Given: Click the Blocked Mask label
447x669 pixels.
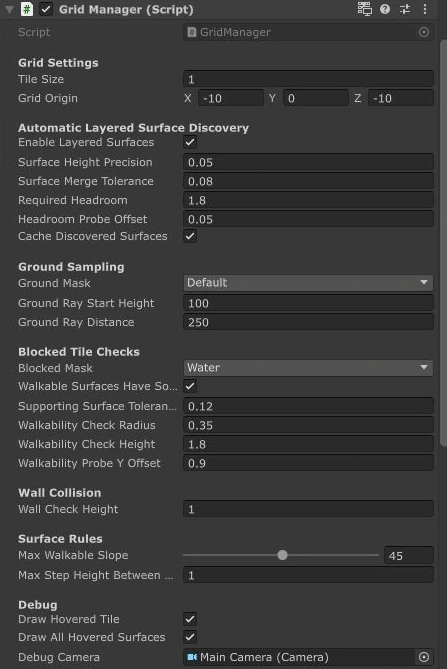Looking at the screenshot, I should pyautogui.click(x=55, y=368).
